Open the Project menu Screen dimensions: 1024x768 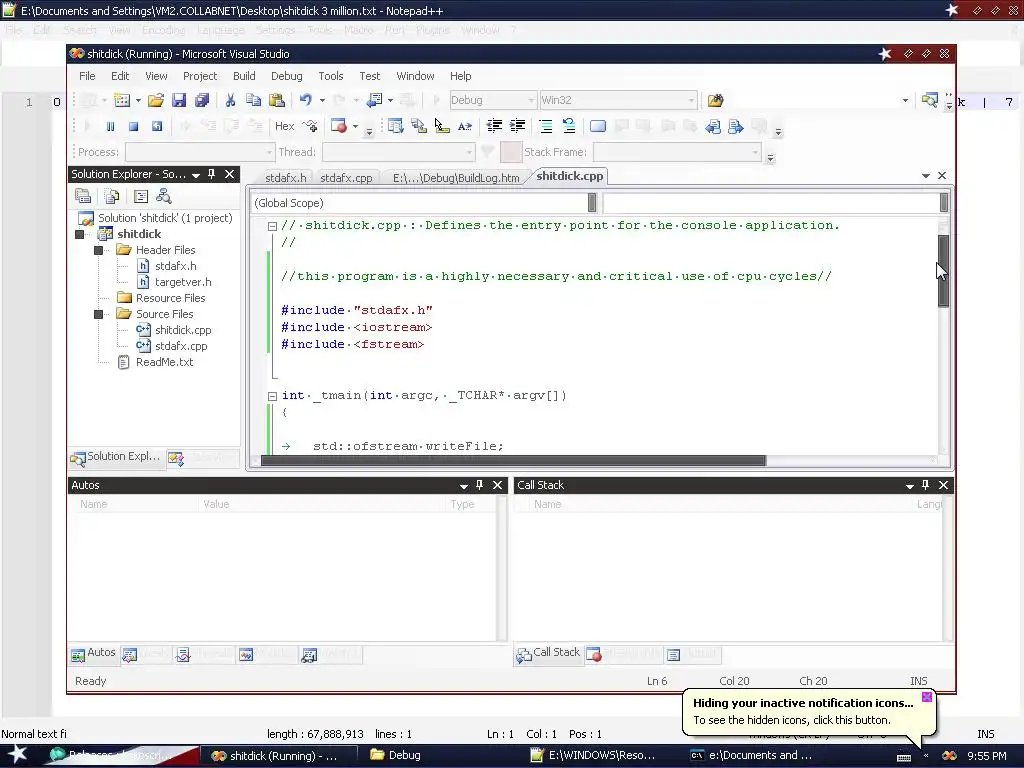coord(200,76)
